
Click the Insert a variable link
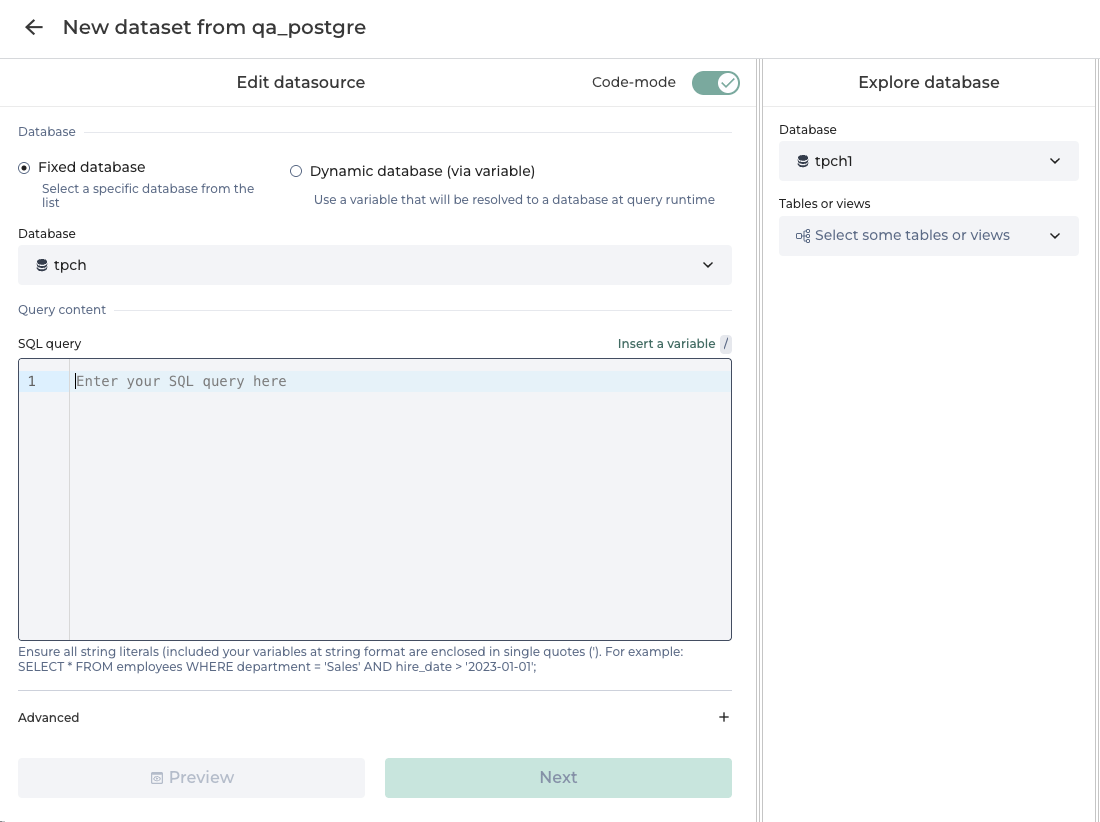pyautogui.click(x=666, y=344)
